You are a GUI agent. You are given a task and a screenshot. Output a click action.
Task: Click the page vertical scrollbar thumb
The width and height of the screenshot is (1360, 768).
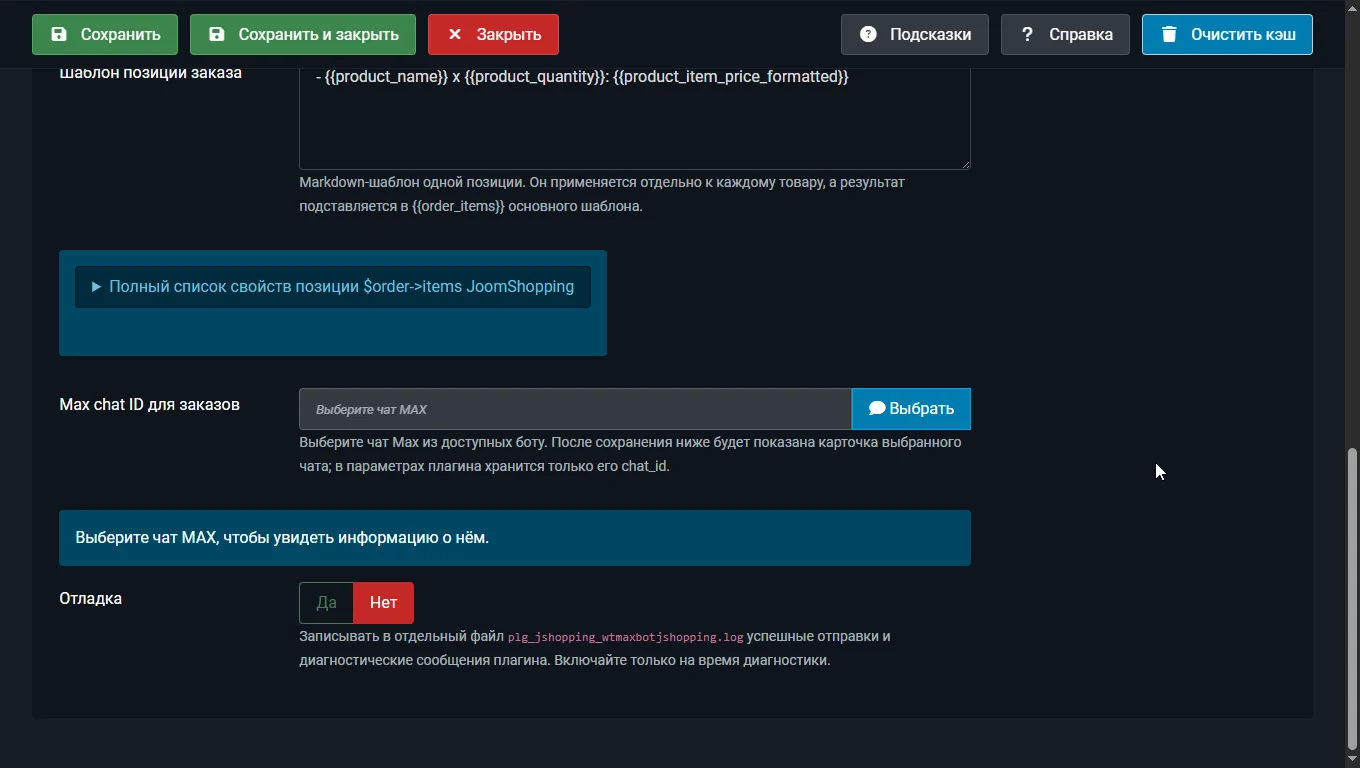pyautogui.click(x=1353, y=598)
